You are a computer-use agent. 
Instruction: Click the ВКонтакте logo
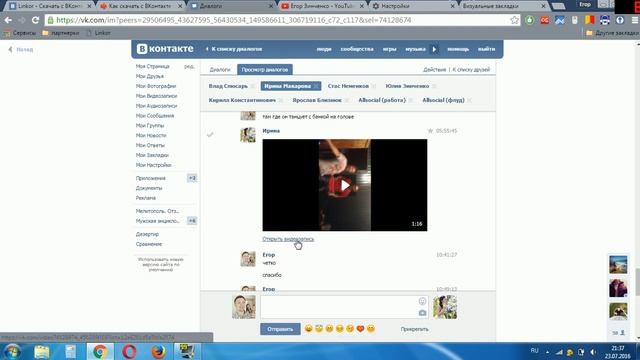click(x=165, y=49)
